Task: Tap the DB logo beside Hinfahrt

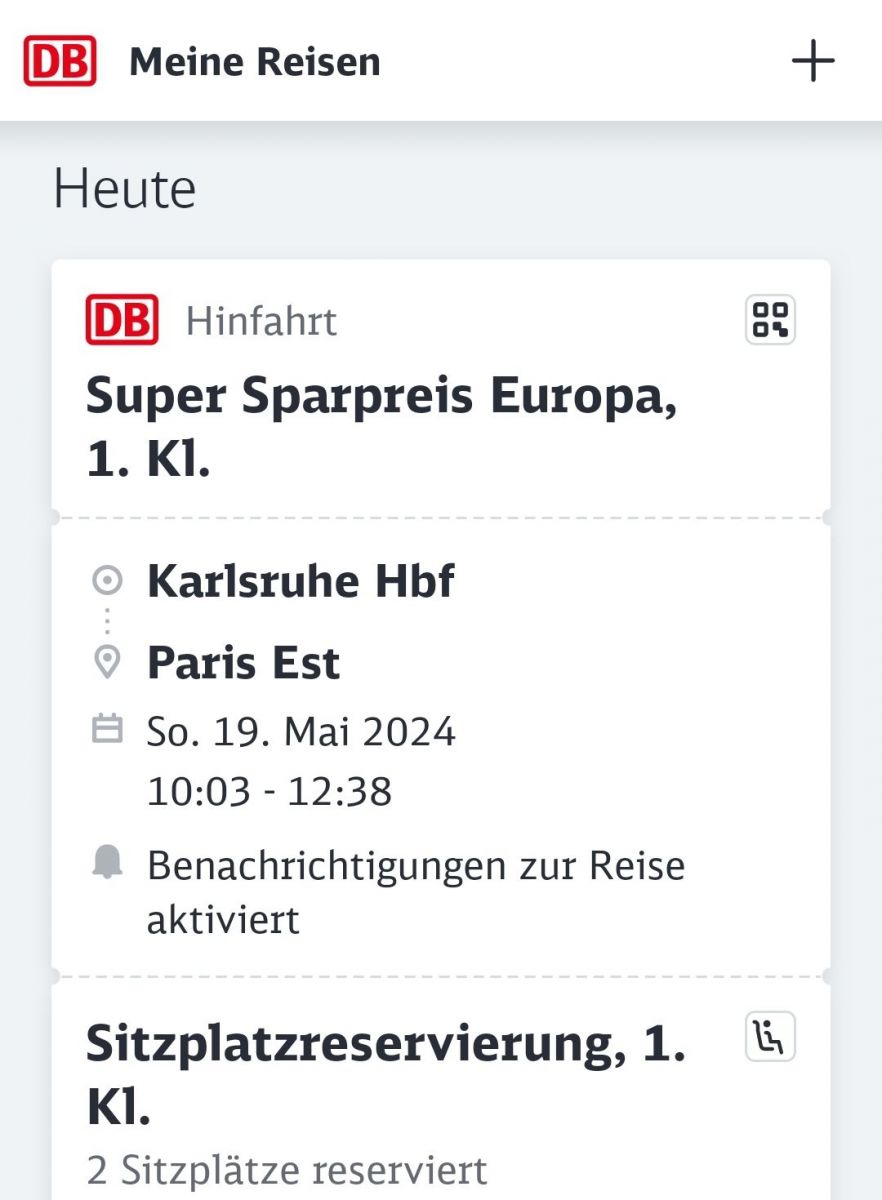Action: 122,320
